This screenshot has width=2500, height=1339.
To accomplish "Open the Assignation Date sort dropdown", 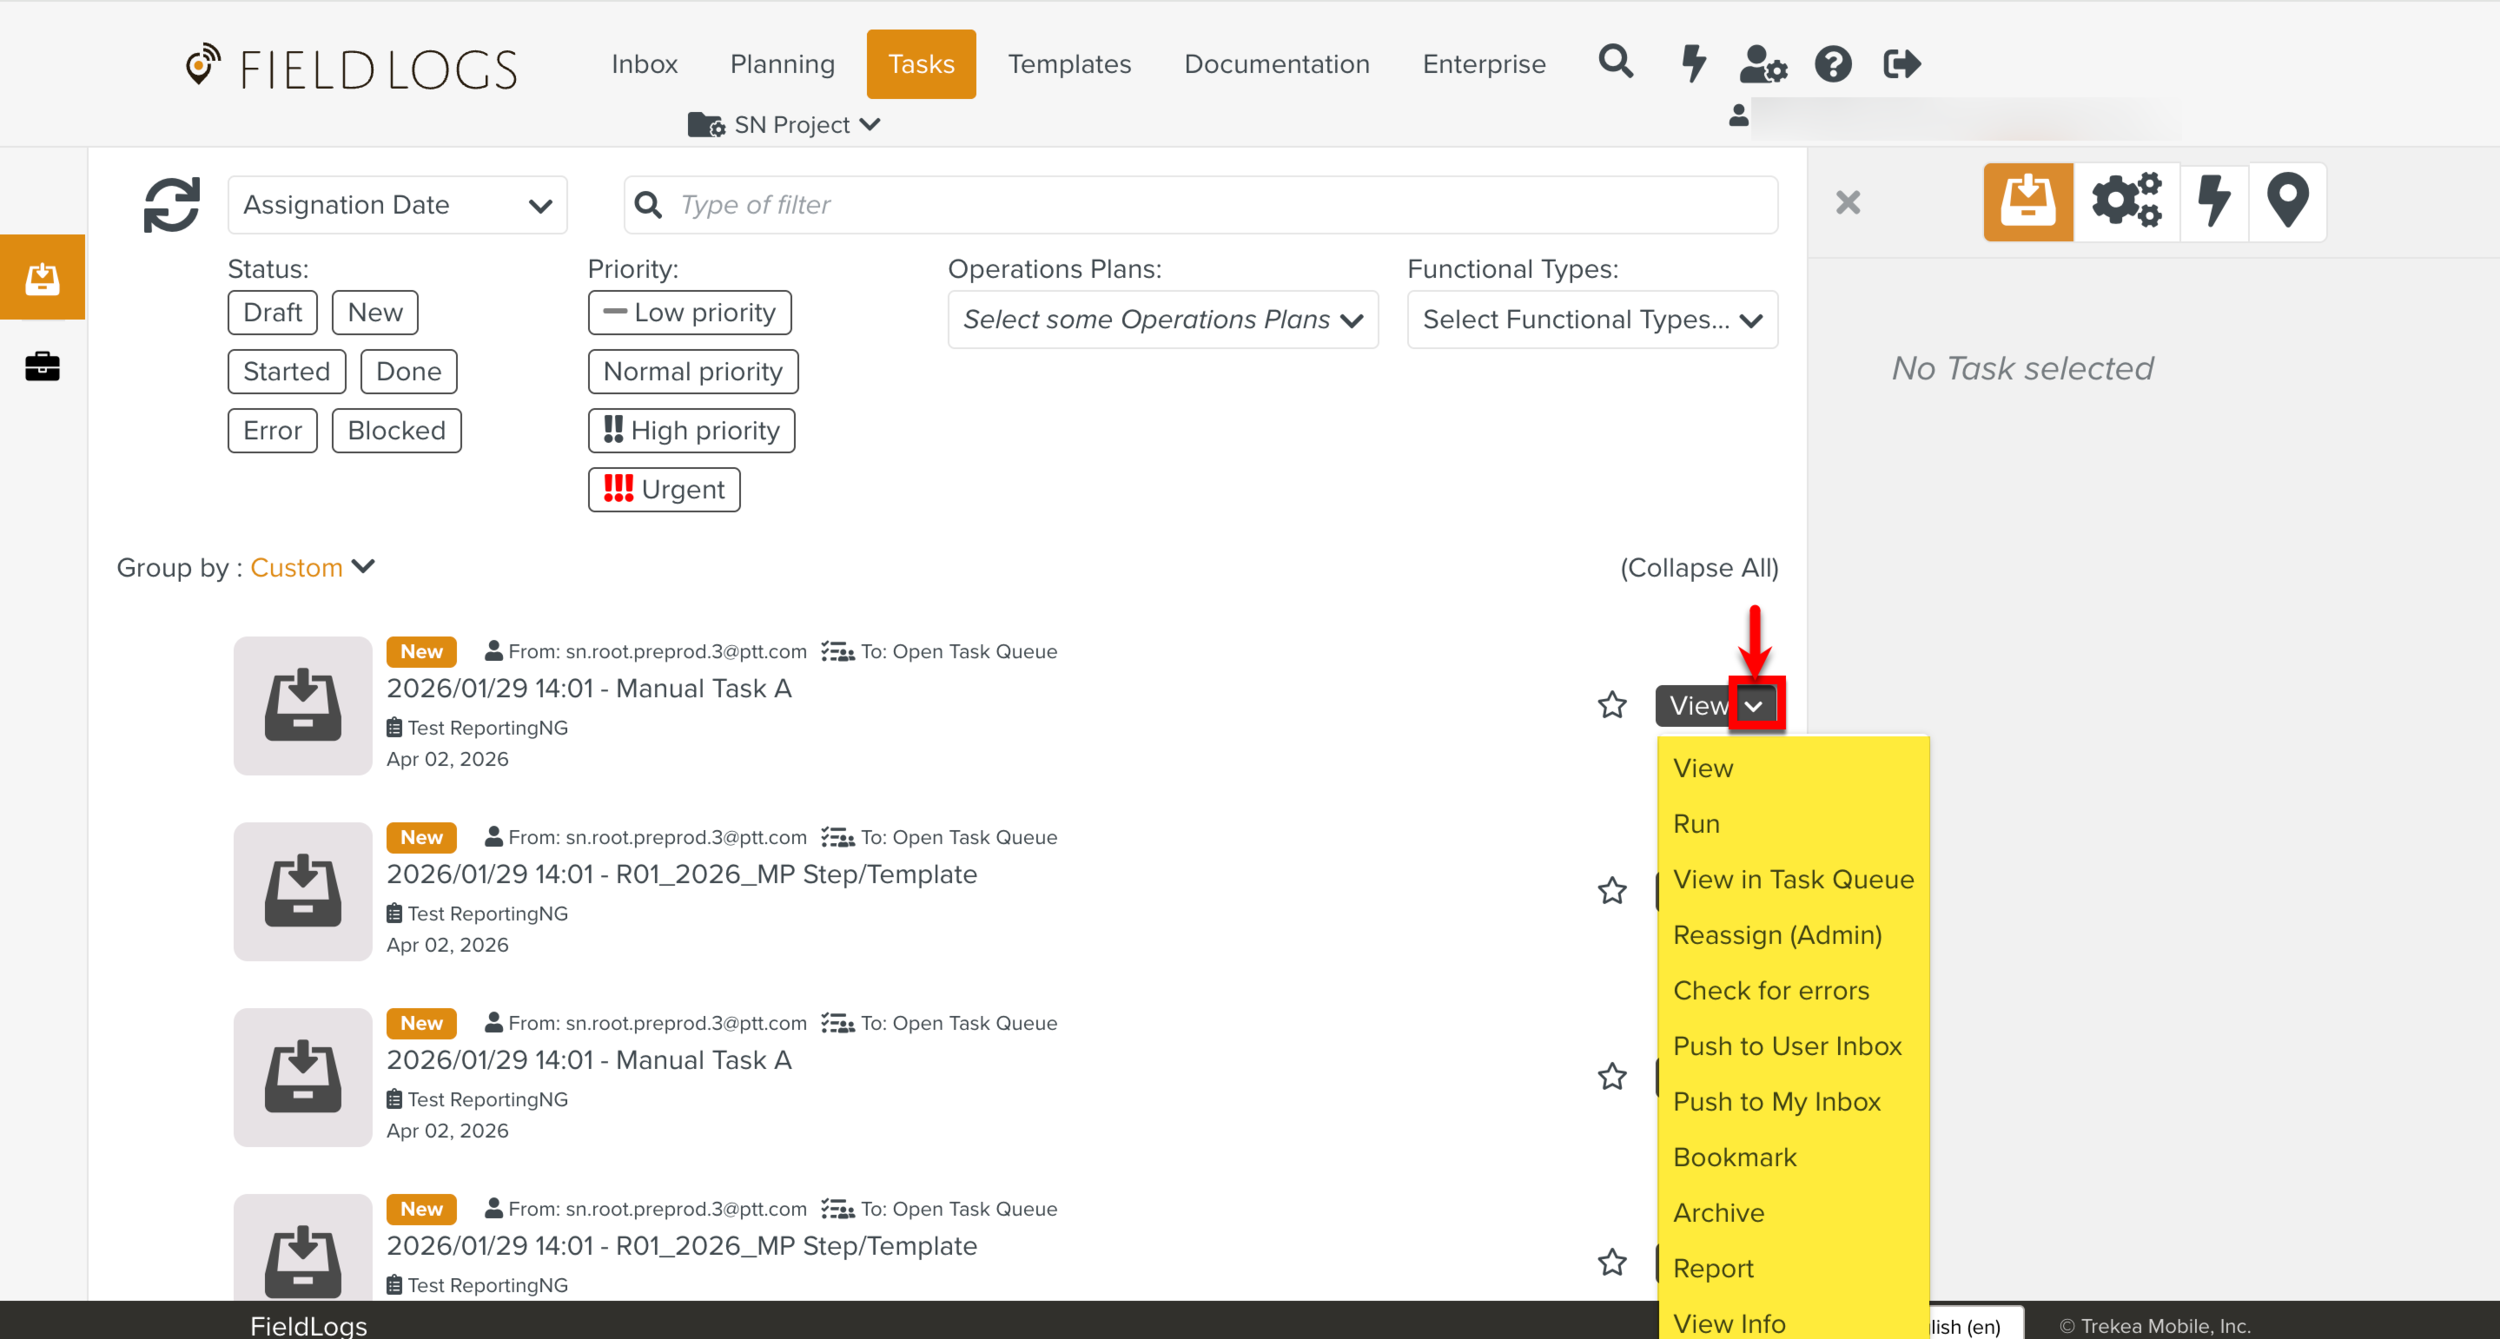I will click(397, 205).
